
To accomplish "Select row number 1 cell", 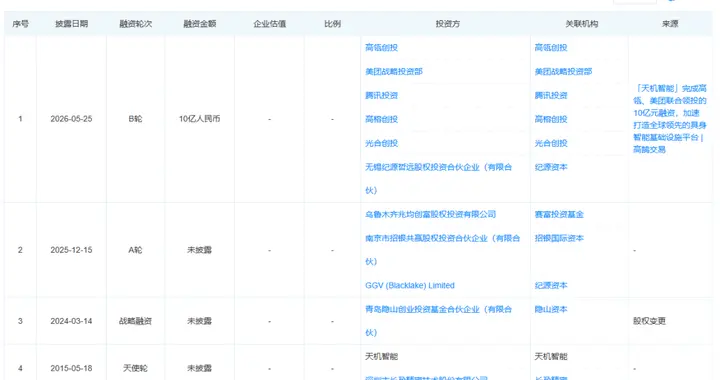I will [x=20, y=119].
